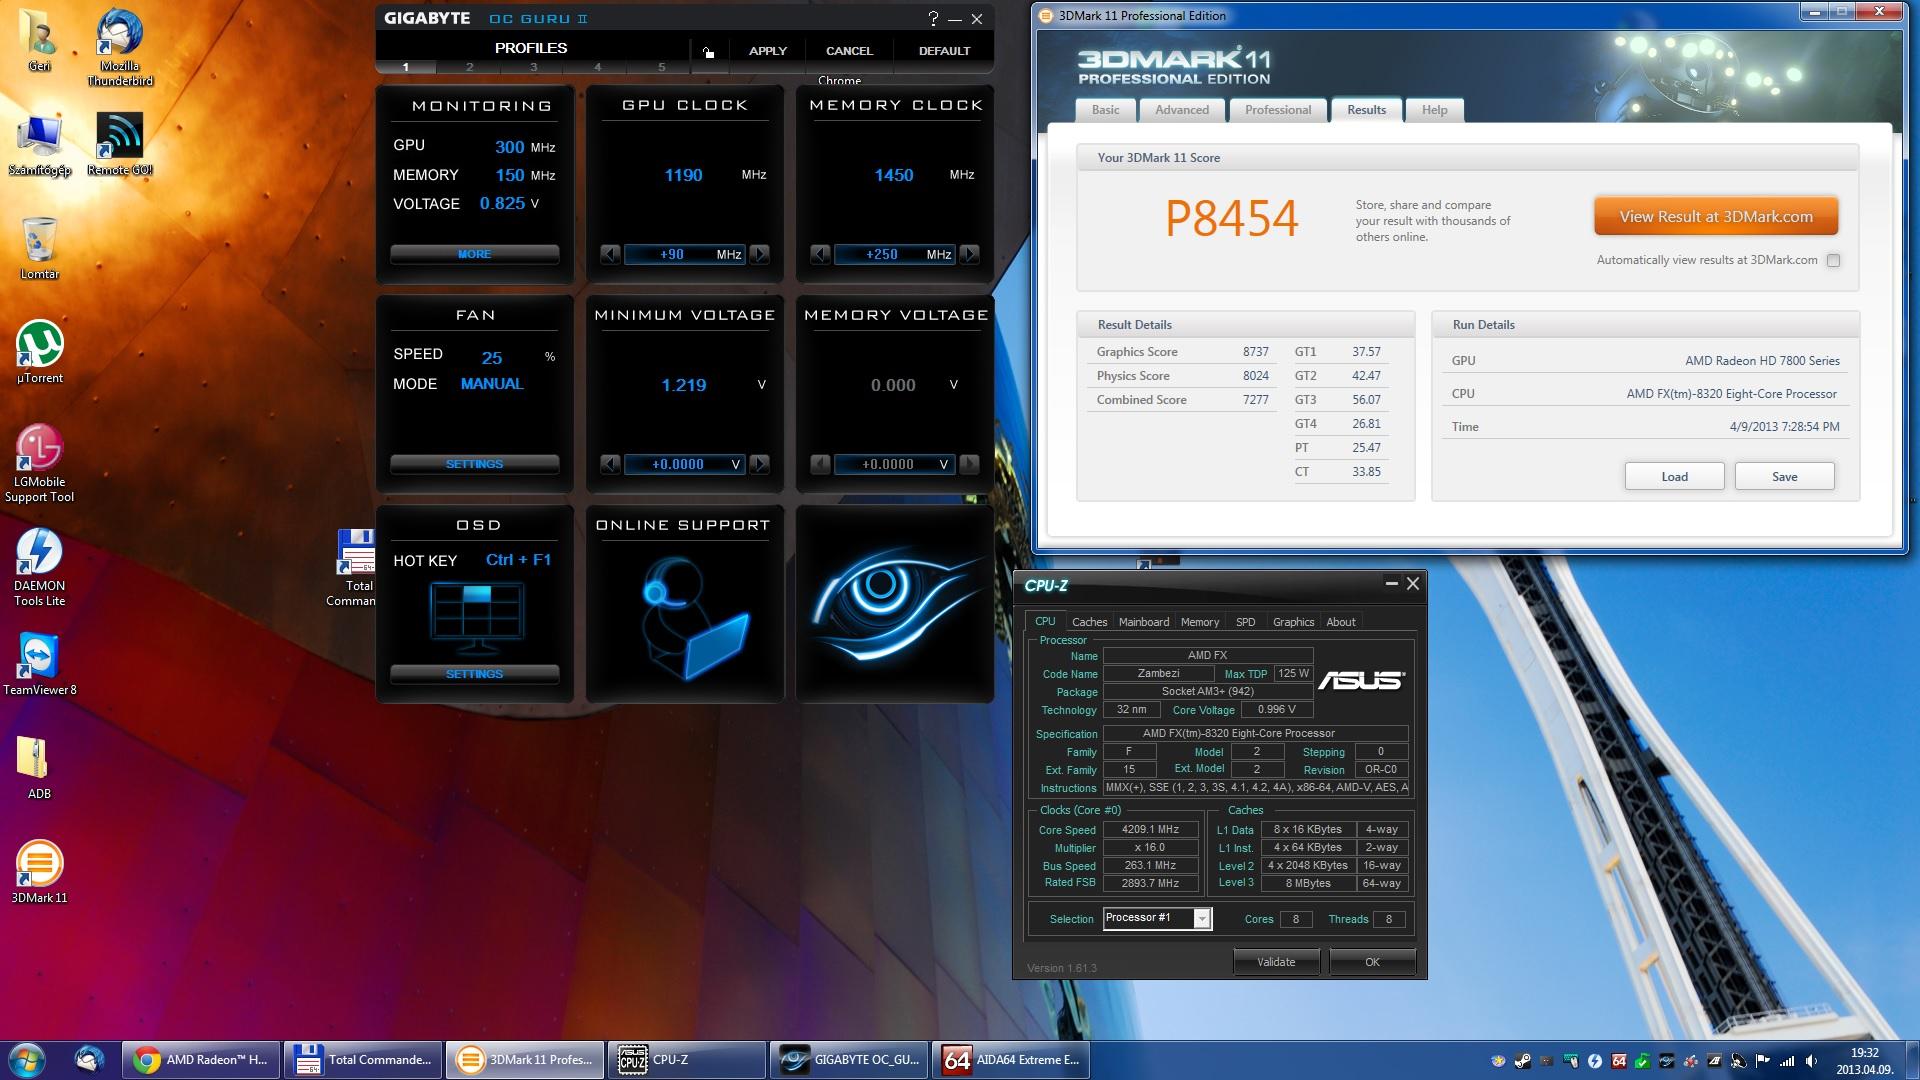Click MORE in the Monitoring panel
Viewport: 1920px width, 1080px height.
click(x=474, y=254)
